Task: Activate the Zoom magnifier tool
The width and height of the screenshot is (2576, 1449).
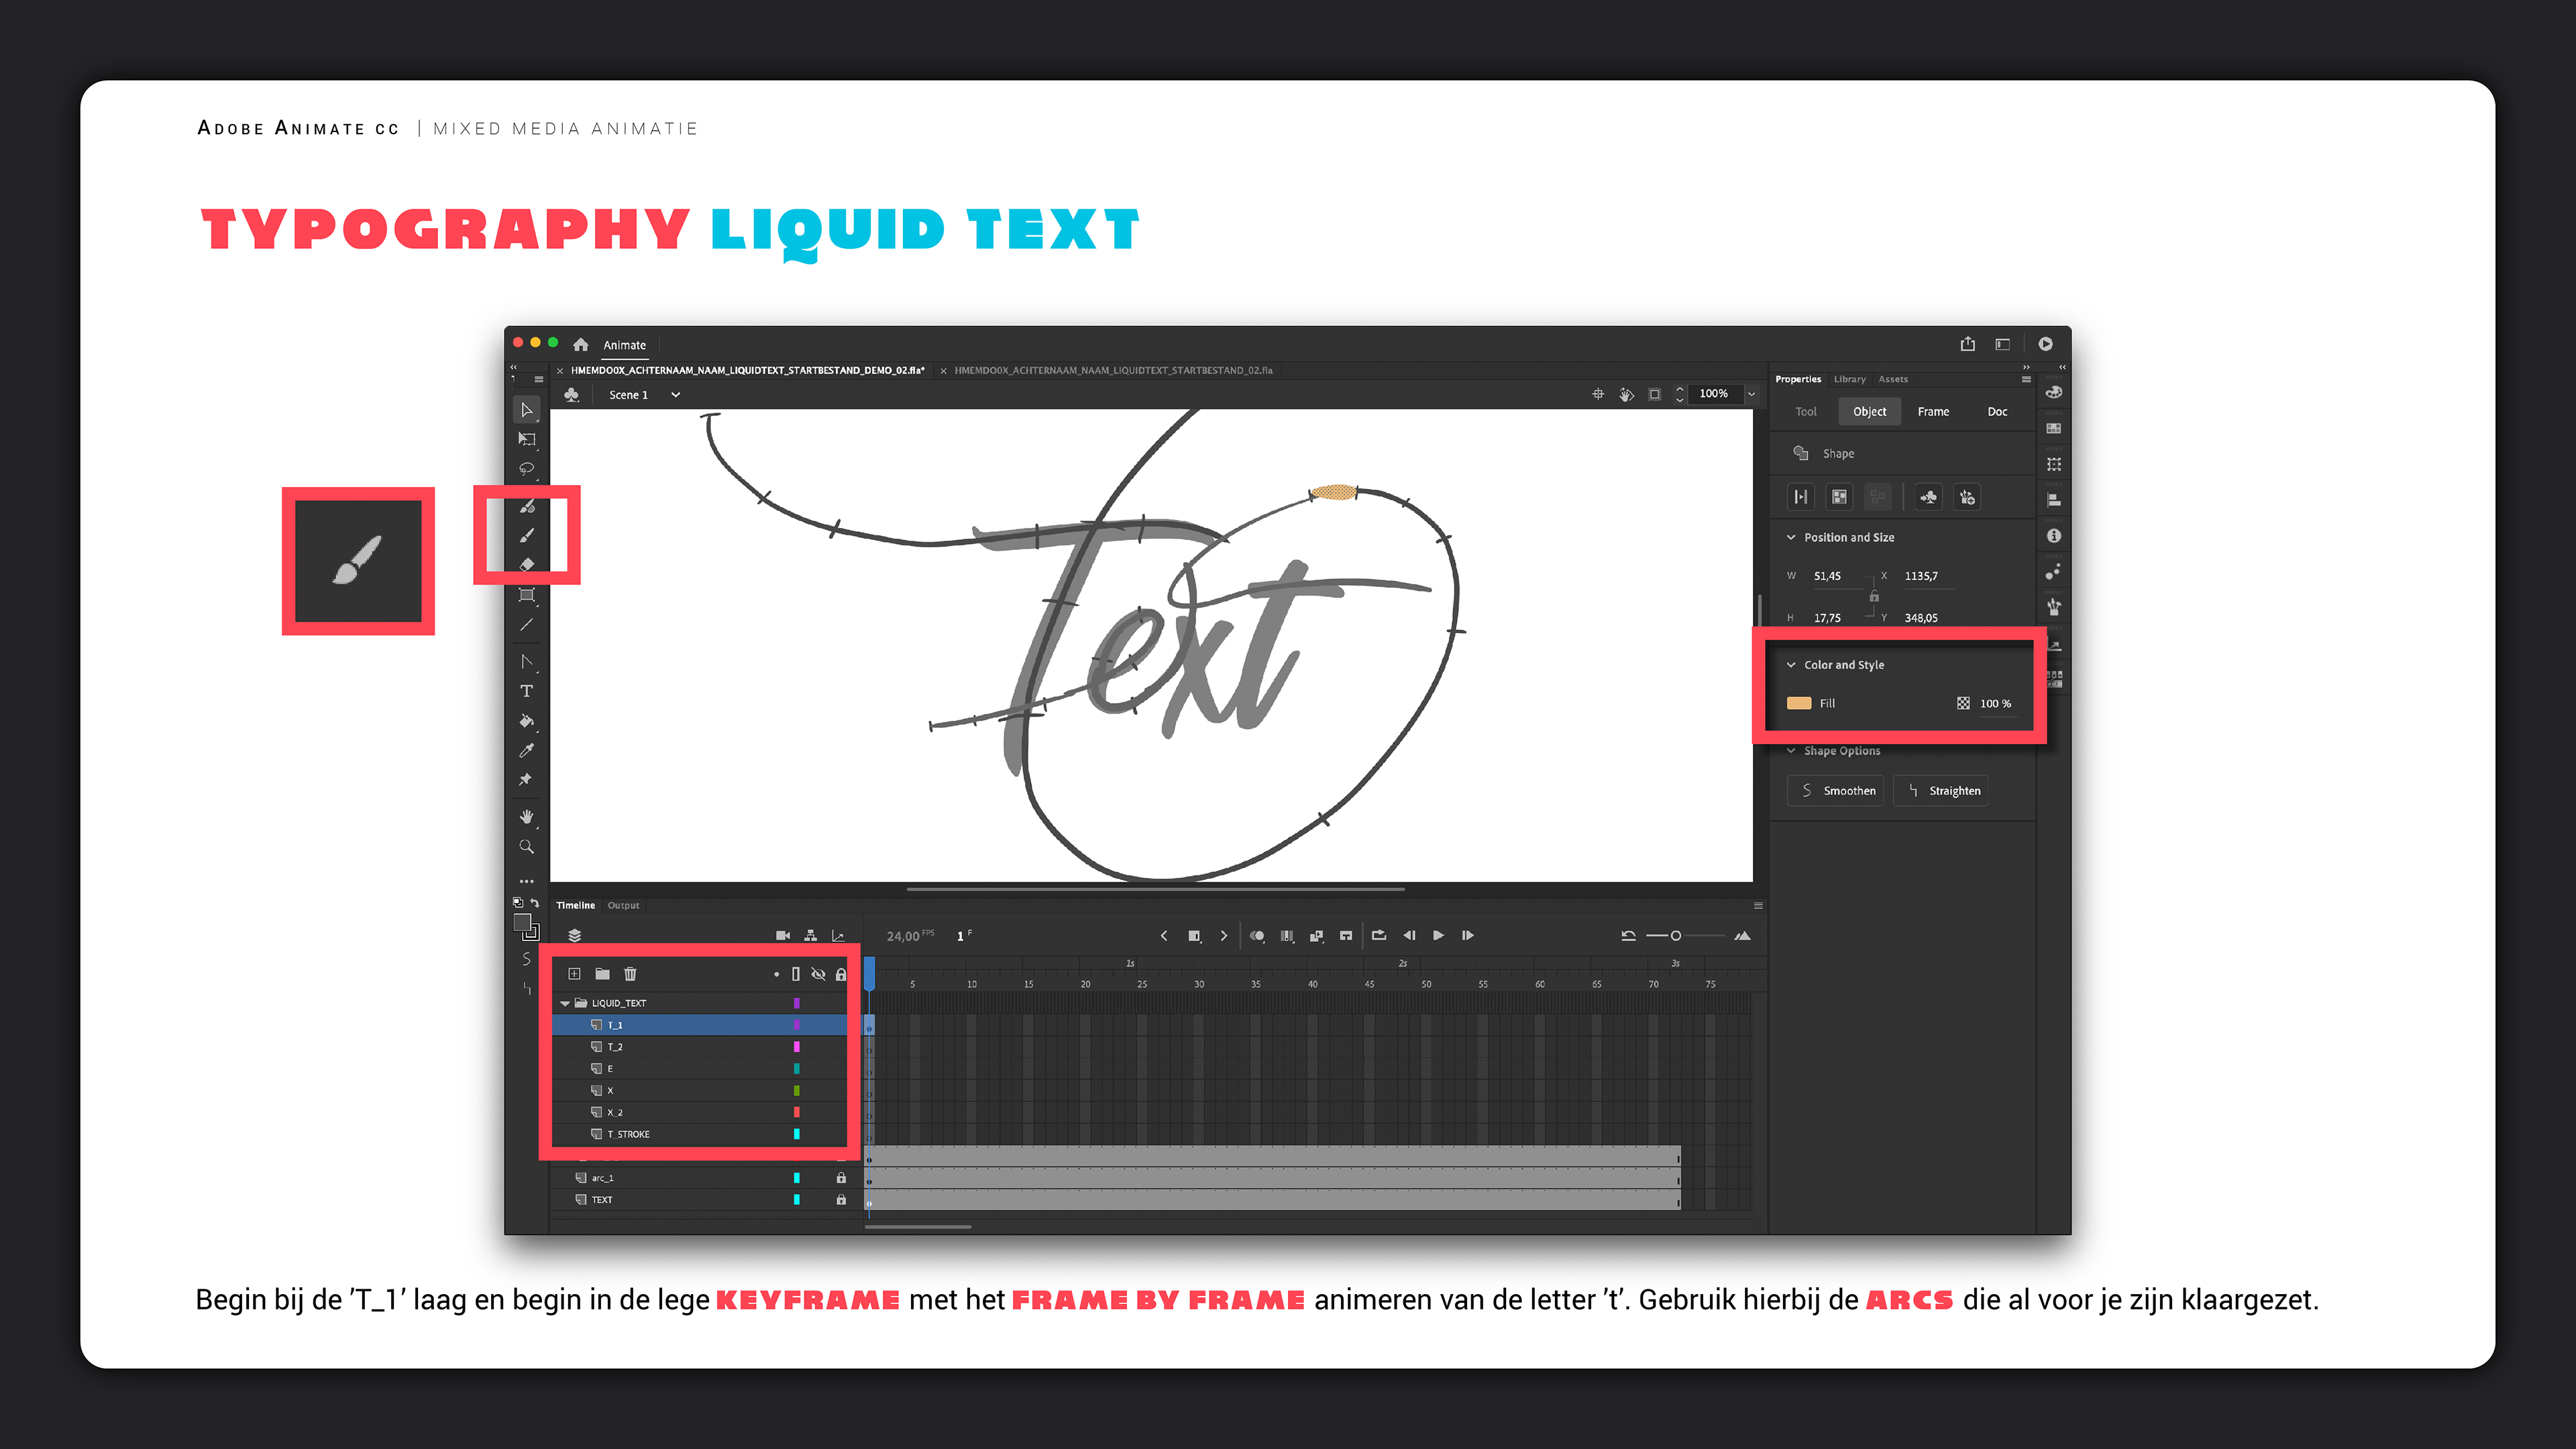Action: [526, 847]
